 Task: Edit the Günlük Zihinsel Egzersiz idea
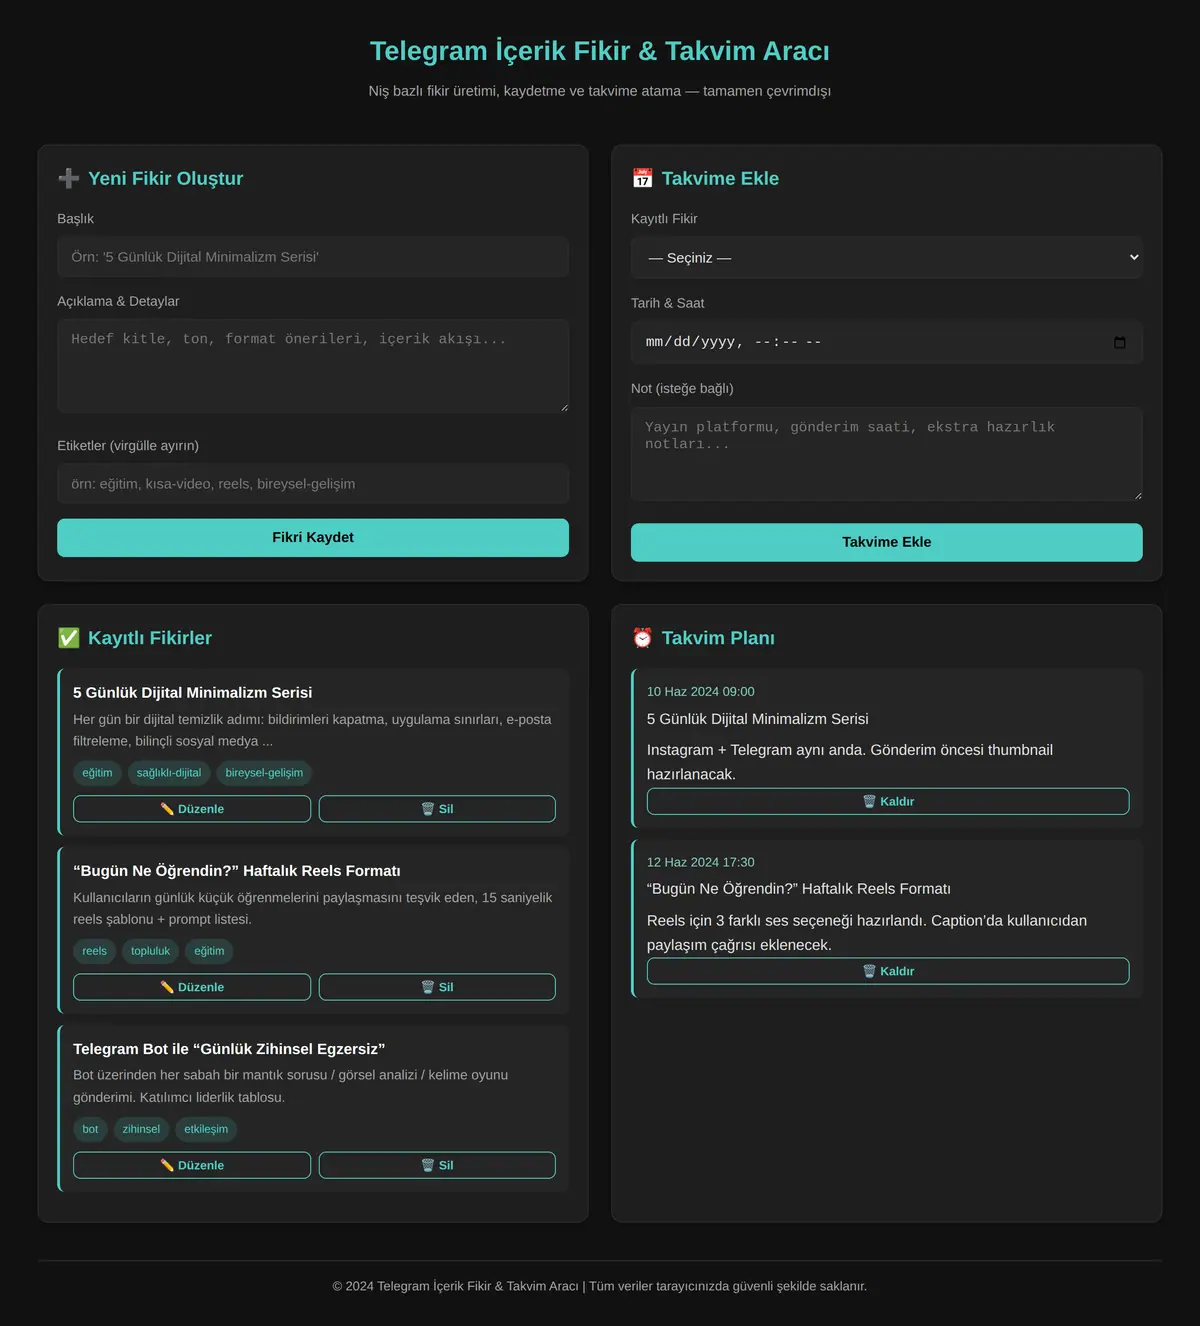(192, 1165)
